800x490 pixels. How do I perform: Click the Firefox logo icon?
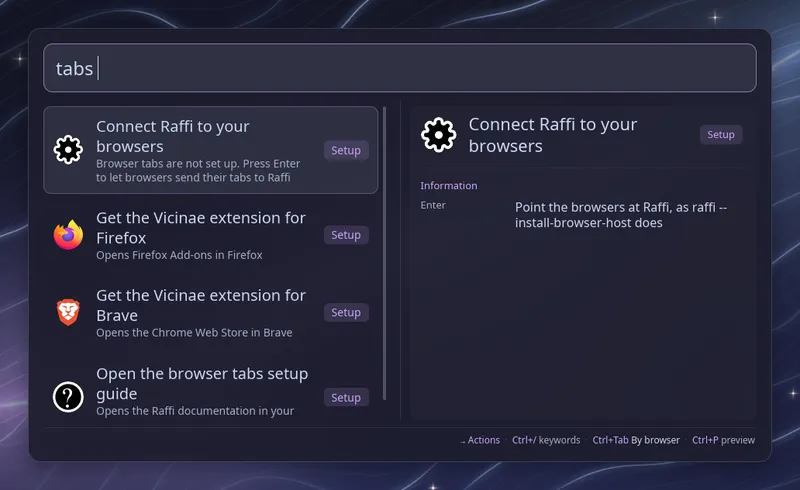point(68,235)
